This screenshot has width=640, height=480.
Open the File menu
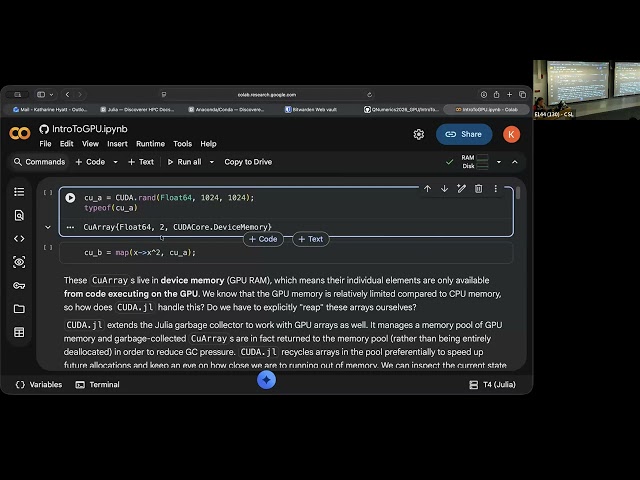tap(45, 144)
